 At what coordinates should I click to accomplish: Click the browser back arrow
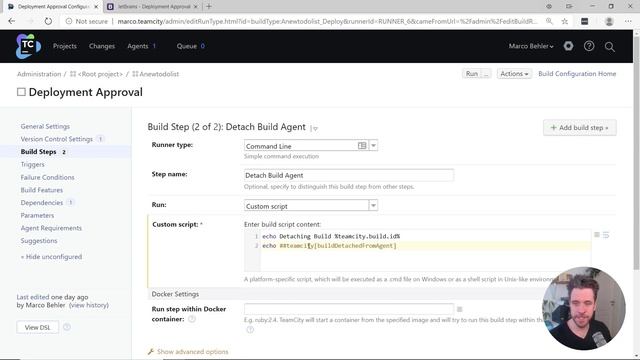11,21
